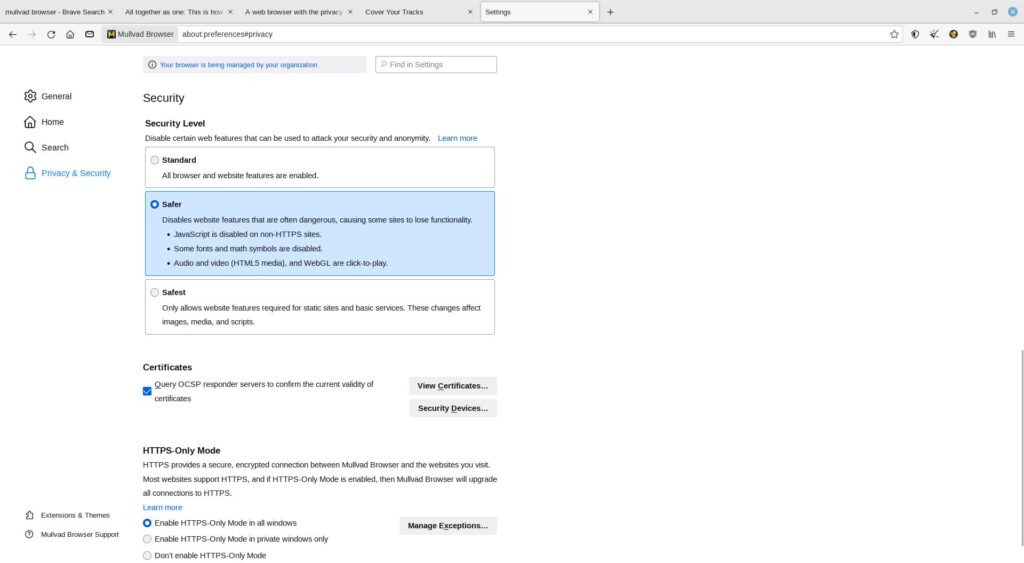
Task: Reload the current page
Action: [x=51, y=34]
